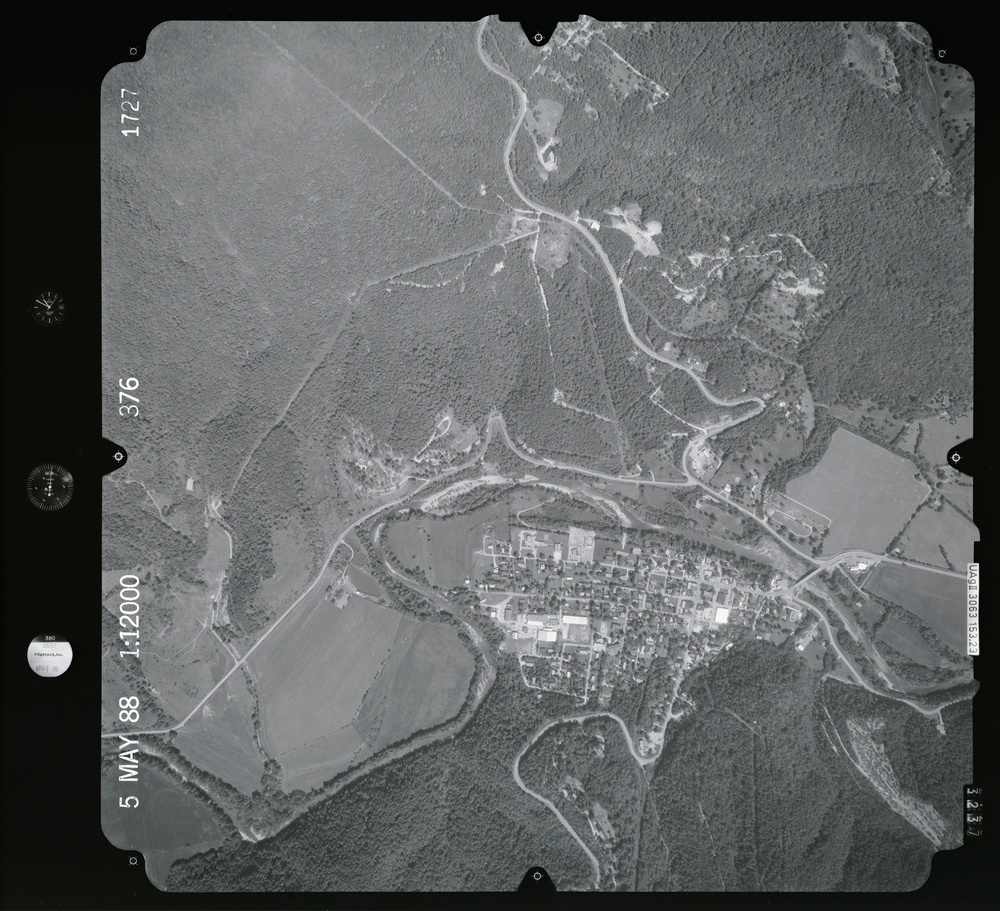The height and width of the screenshot is (911, 1000).
Task: Click the round Flighttech data label
Action: [49, 654]
